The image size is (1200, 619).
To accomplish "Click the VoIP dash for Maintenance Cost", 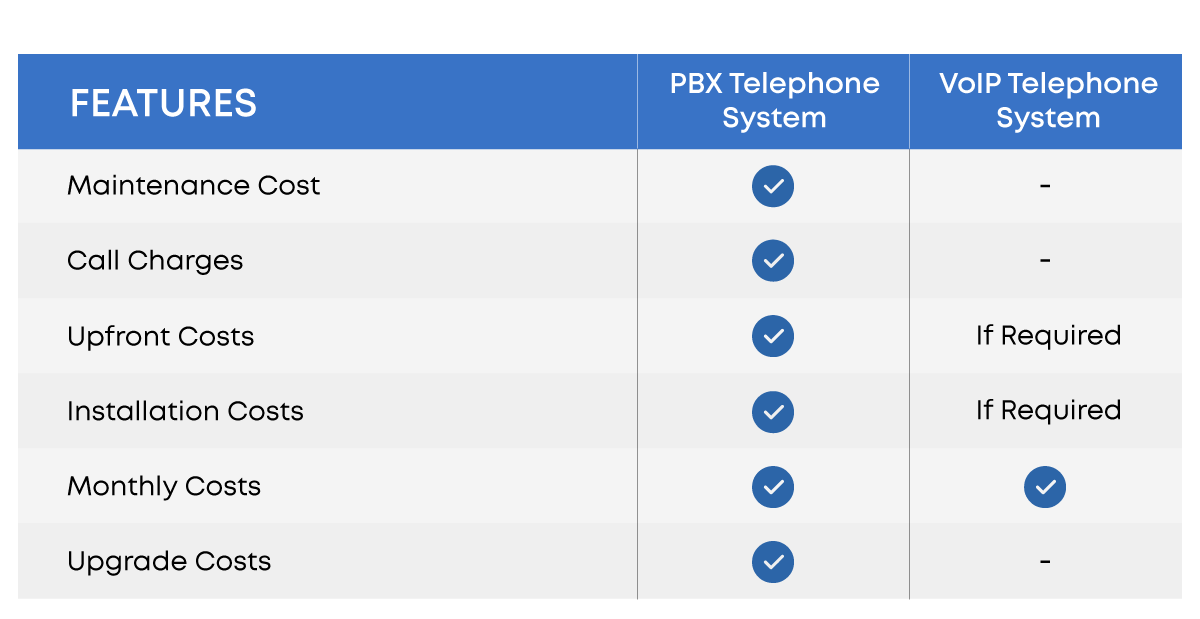I will tap(1045, 186).
